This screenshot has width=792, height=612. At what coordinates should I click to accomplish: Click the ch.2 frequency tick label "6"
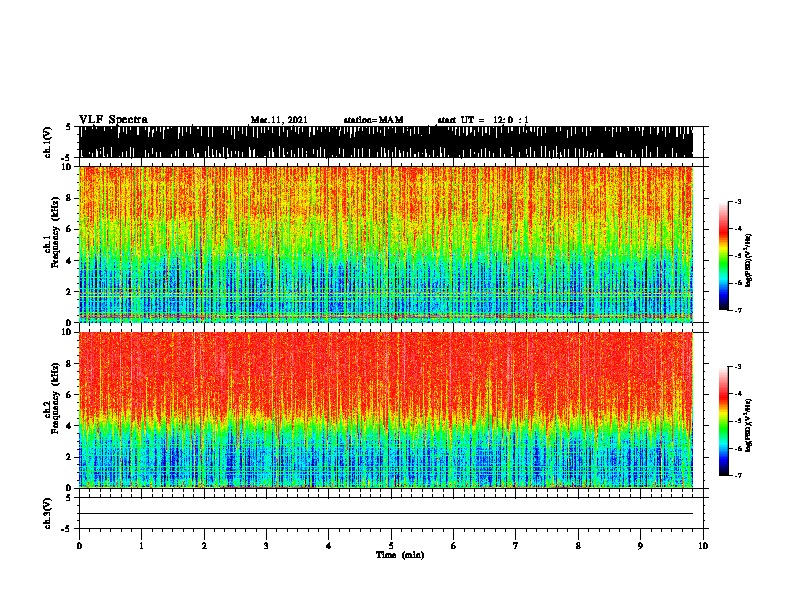[69, 395]
